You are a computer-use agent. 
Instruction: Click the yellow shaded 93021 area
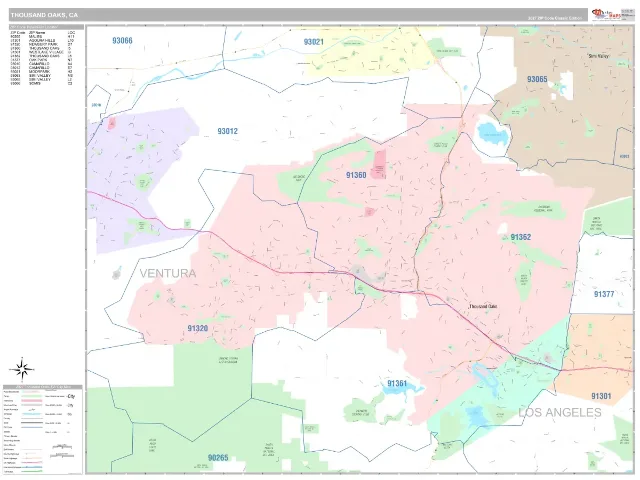tap(369, 53)
